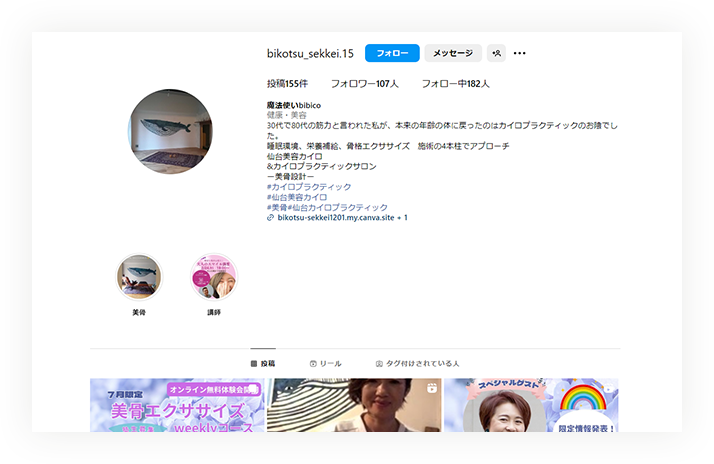Click display name 魔法使いbibico
Viewport: 714px width, 464px height.
click(294, 105)
